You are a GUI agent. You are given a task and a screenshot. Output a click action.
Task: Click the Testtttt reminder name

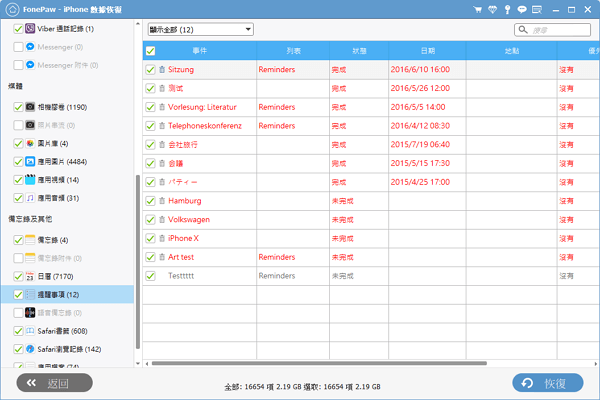[x=181, y=276]
